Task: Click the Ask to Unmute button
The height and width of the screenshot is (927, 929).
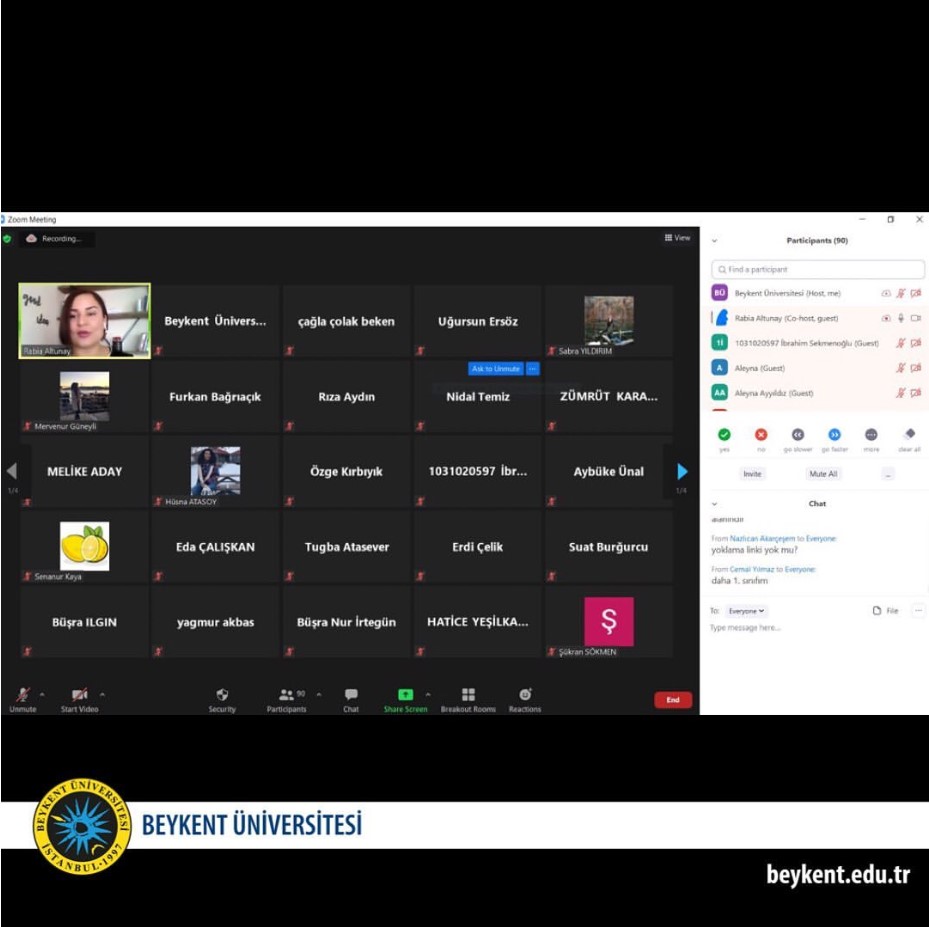Action: coord(496,368)
